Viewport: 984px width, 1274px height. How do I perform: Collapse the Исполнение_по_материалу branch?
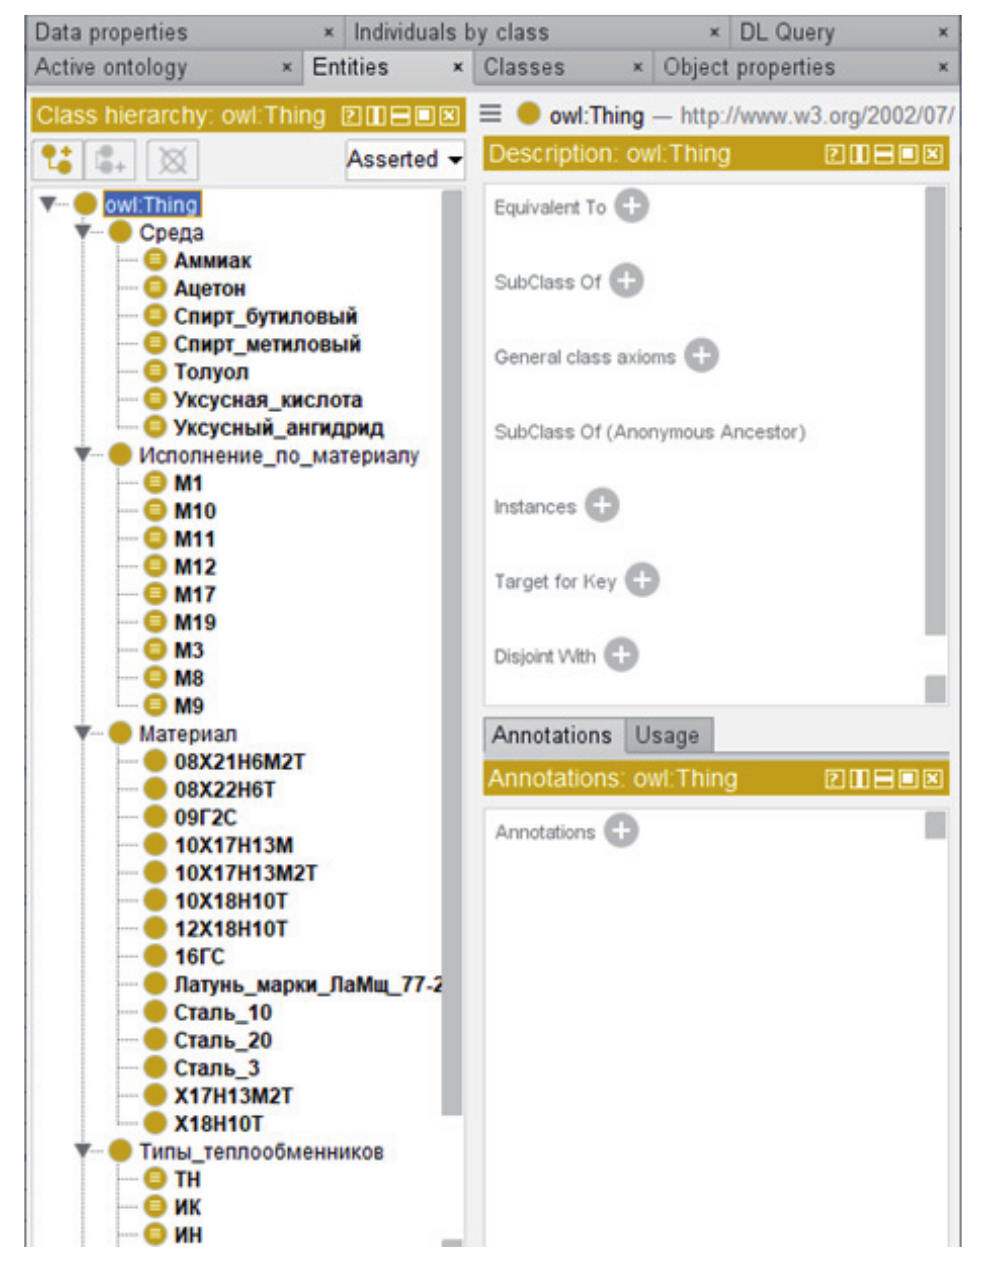coord(83,455)
